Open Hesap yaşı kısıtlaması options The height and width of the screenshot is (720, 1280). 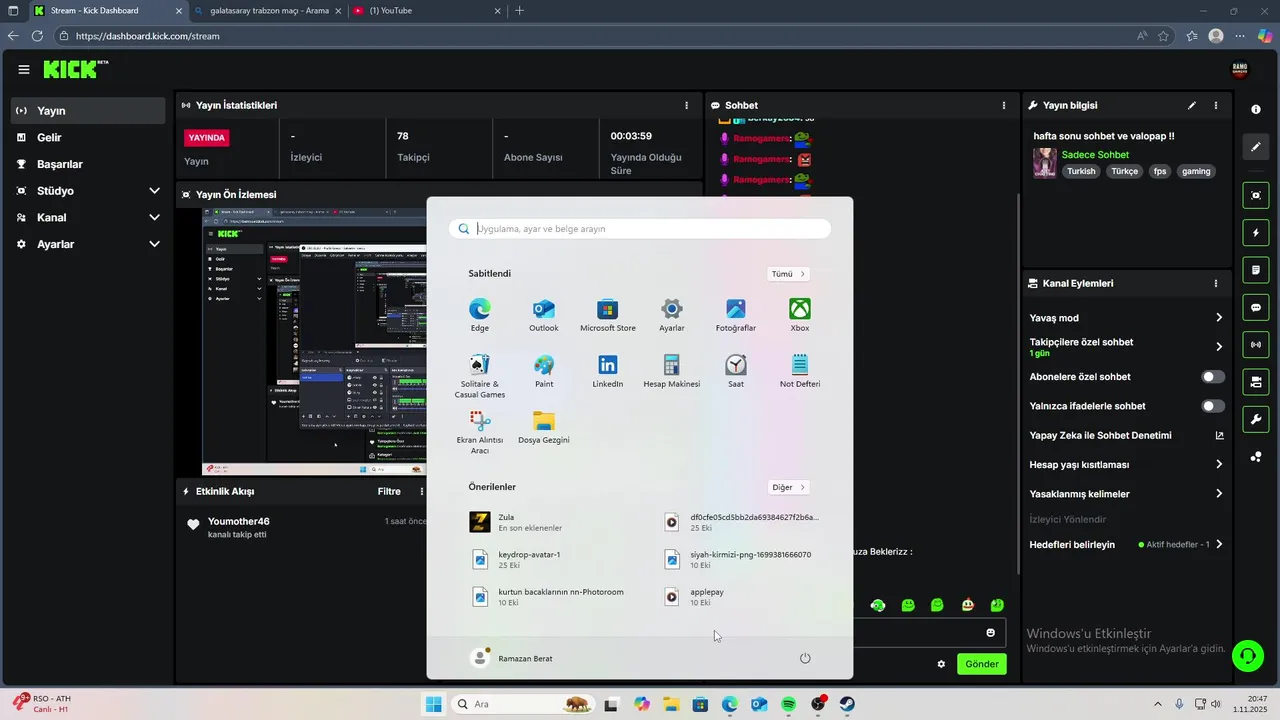[1126, 465]
